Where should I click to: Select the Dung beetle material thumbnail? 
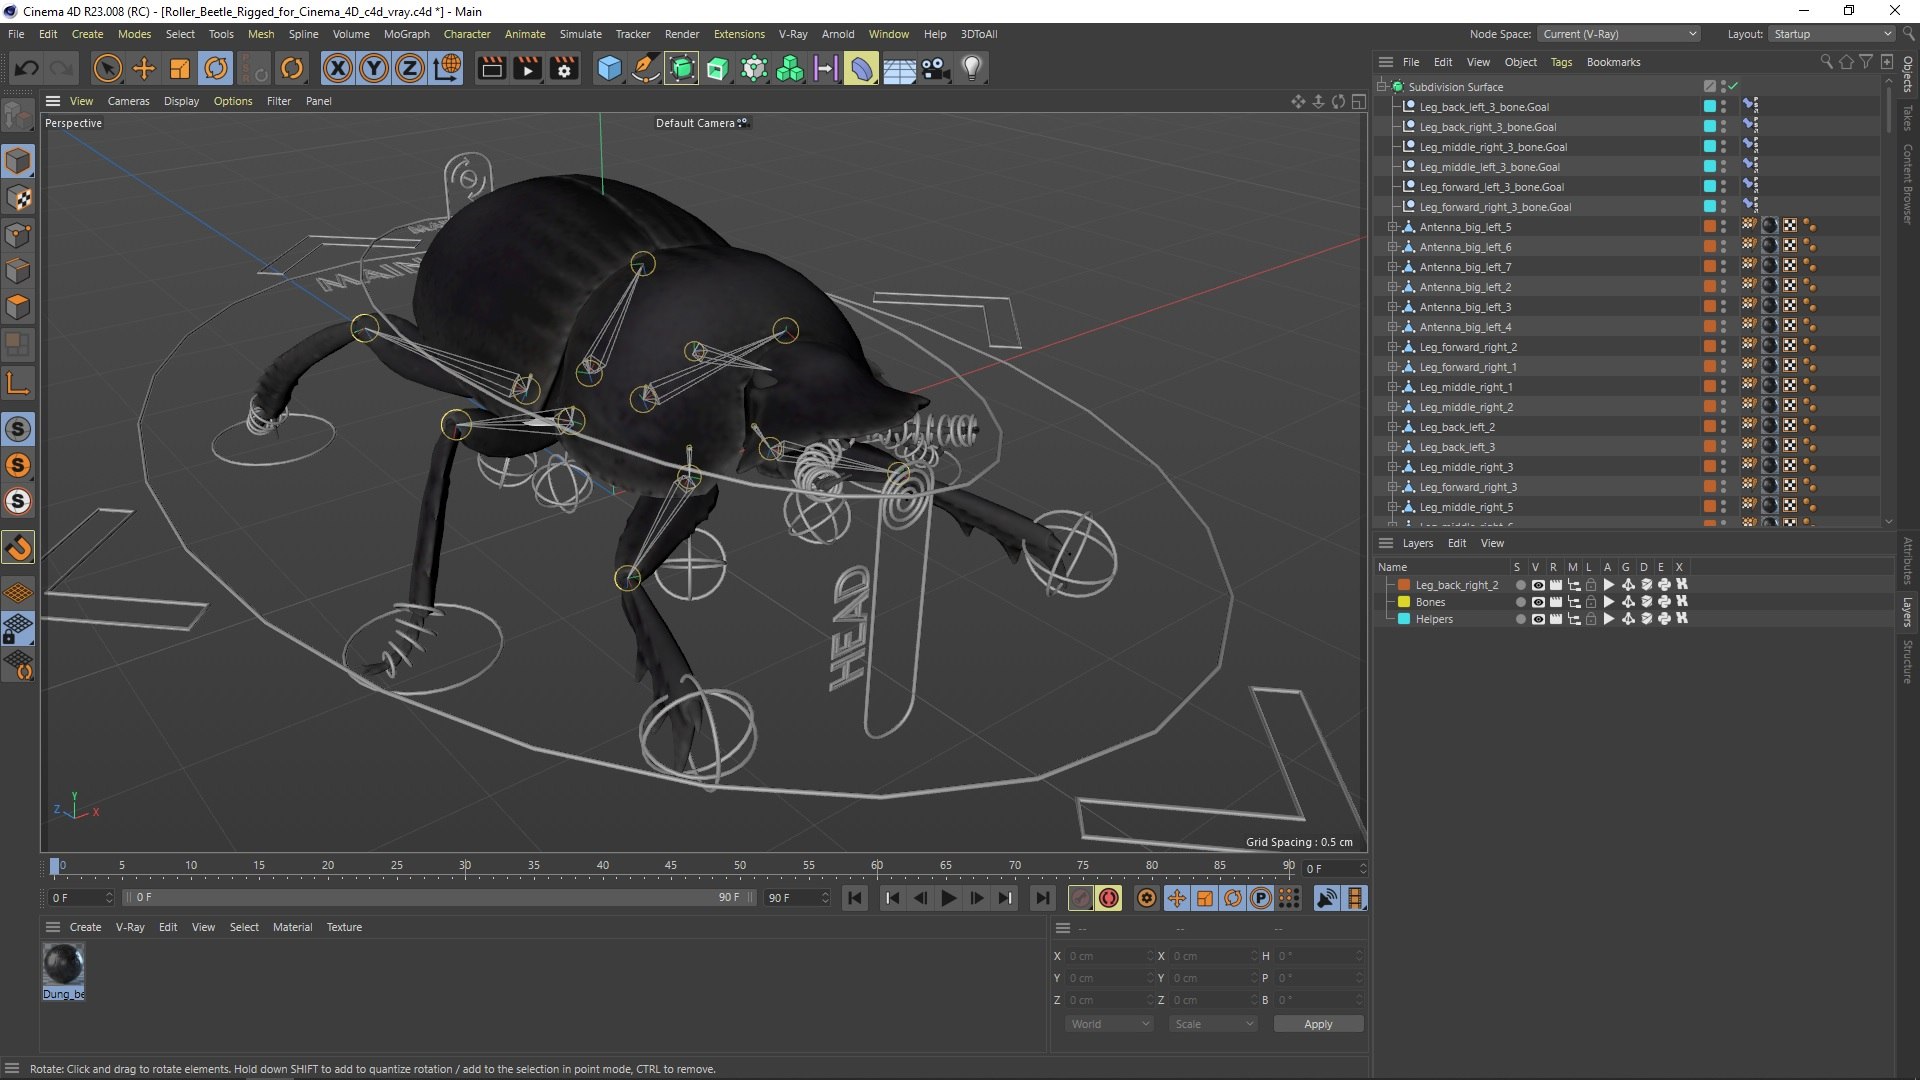click(63, 965)
